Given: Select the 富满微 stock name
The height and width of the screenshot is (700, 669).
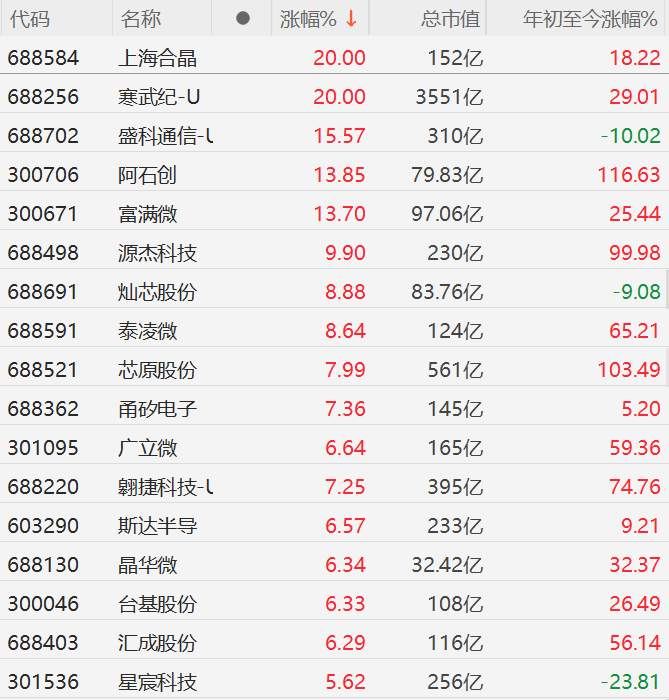Looking at the screenshot, I should (x=148, y=214).
